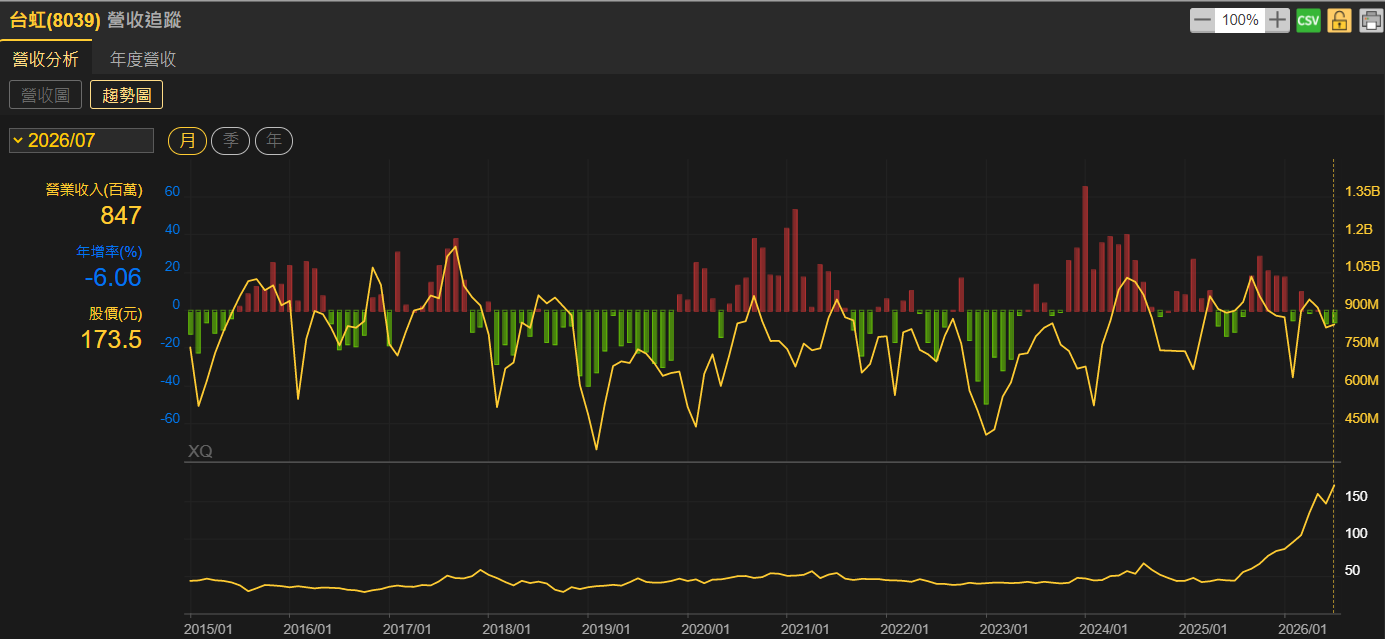Click the 450M right axis value
1385x639 pixels.
[x=1362, y=419]
